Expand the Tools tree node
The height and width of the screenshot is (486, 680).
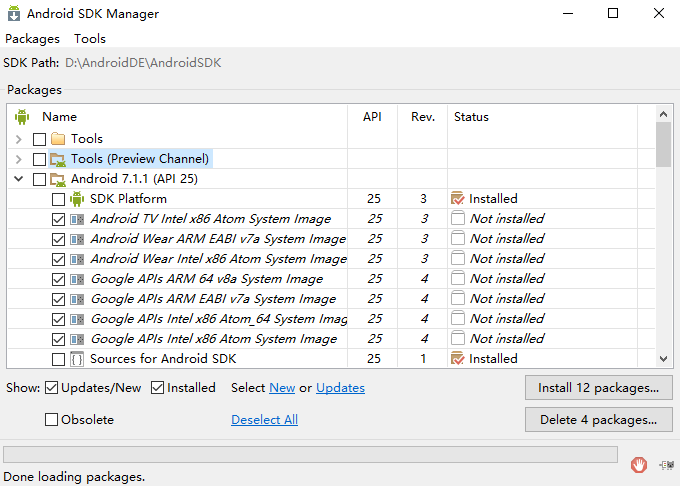point(19,139)
